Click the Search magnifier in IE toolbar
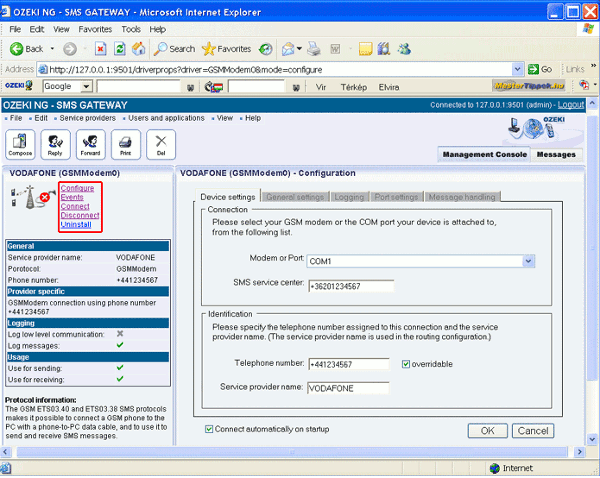Screen dimensions: 600x478 (174, 49)
